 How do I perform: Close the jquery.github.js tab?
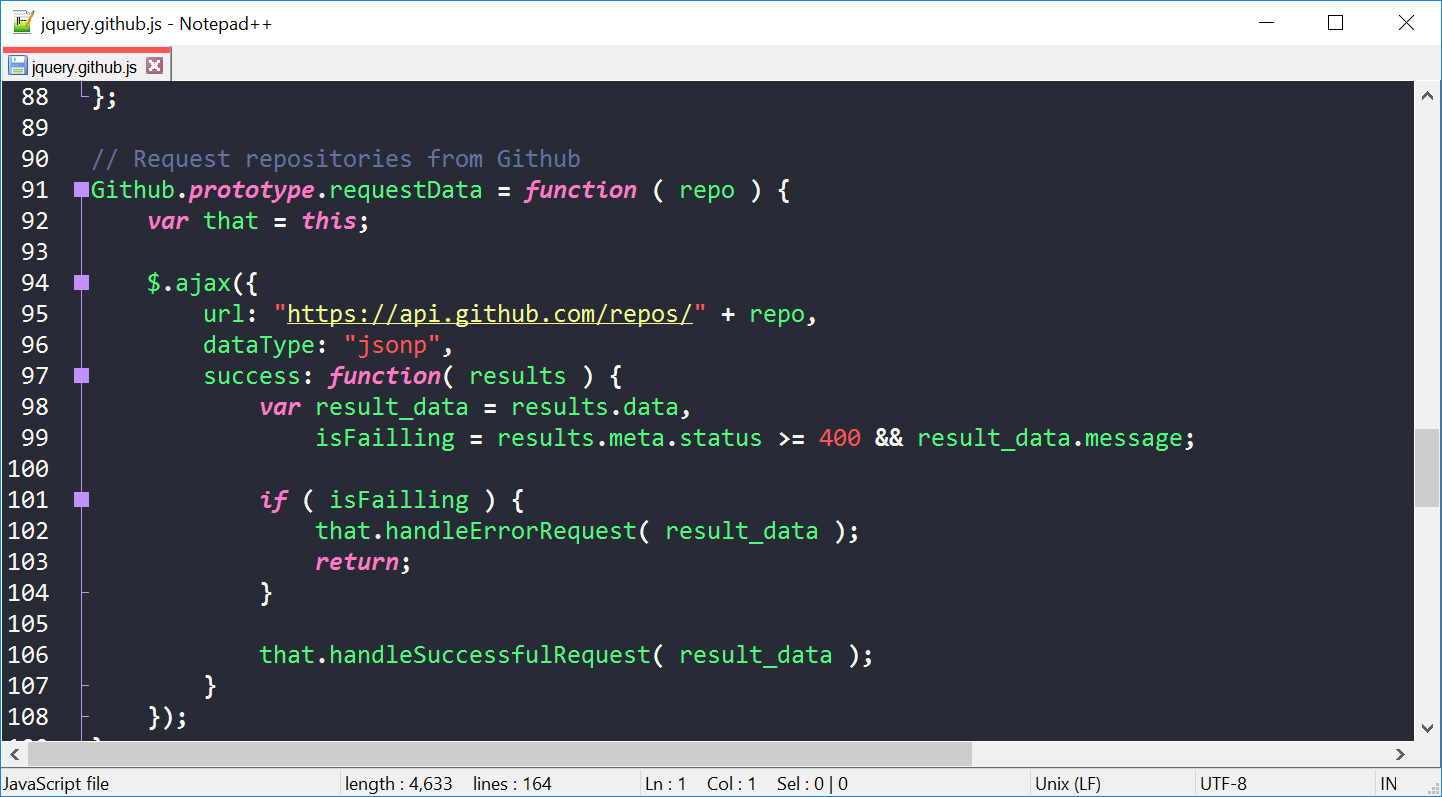coord(155,65)
